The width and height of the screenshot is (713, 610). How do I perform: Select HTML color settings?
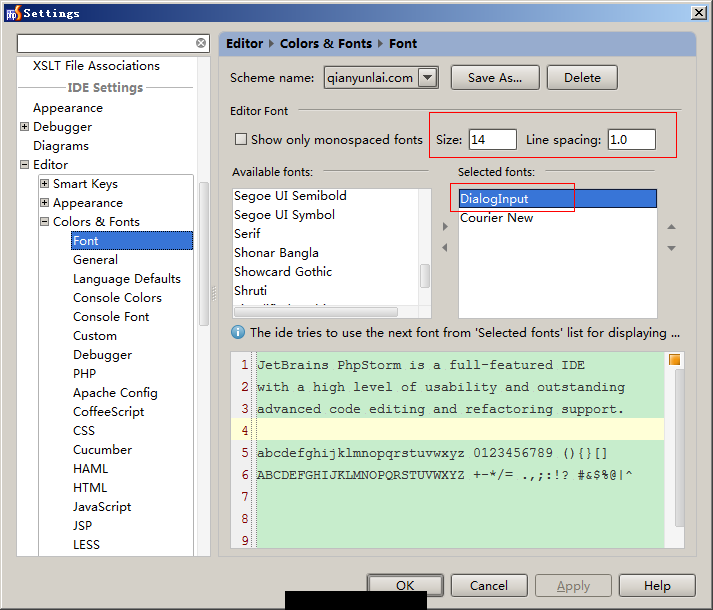point(90,488)
